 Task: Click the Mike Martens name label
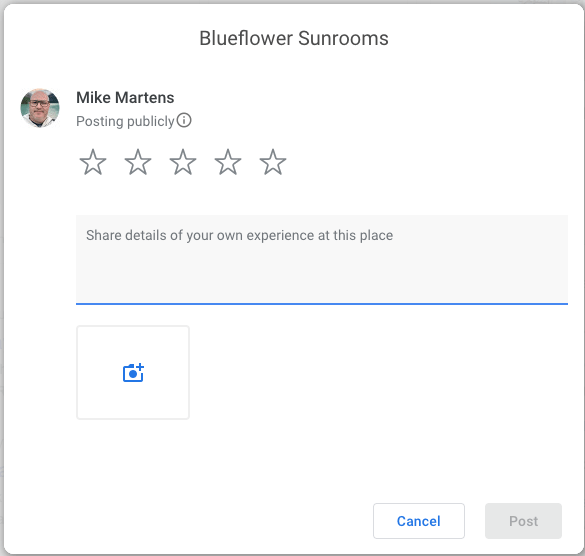(x=125, y=98)
